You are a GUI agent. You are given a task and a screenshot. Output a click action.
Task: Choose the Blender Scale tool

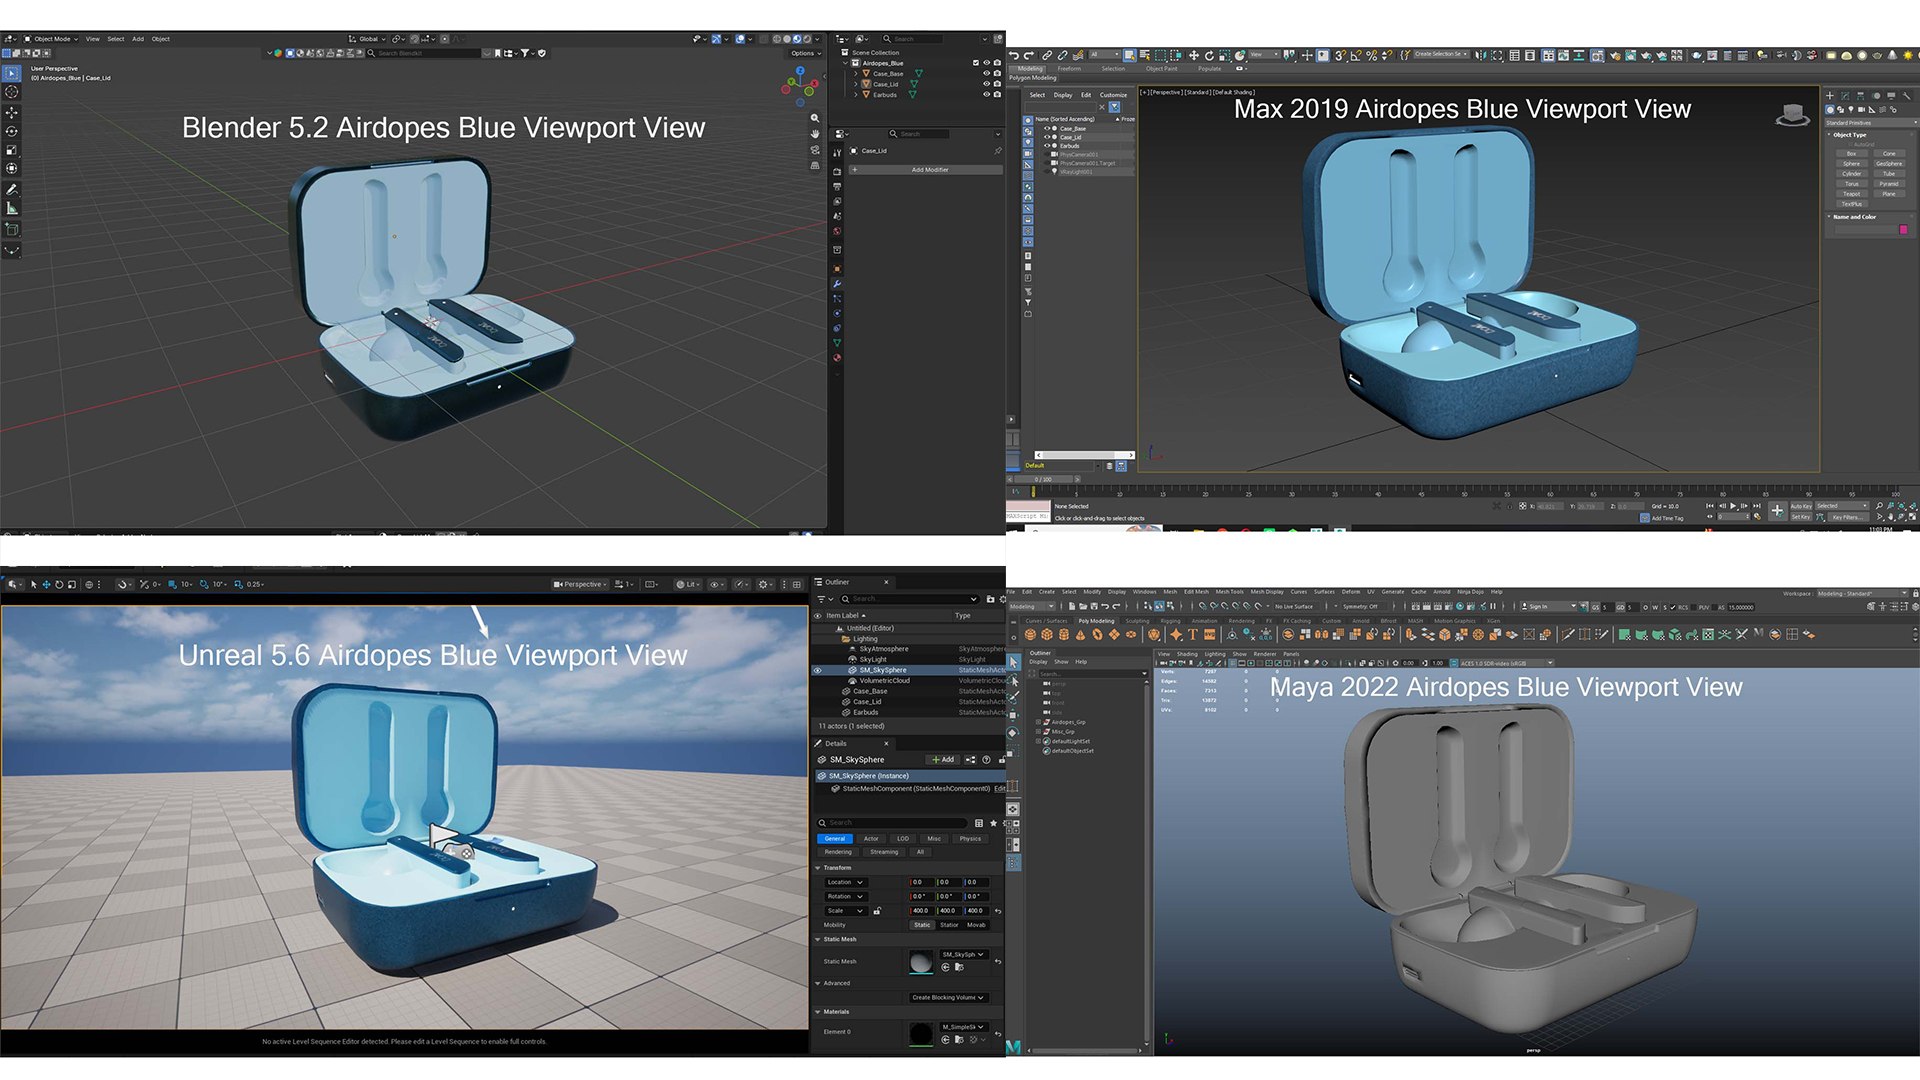click(x=12, y=150)
